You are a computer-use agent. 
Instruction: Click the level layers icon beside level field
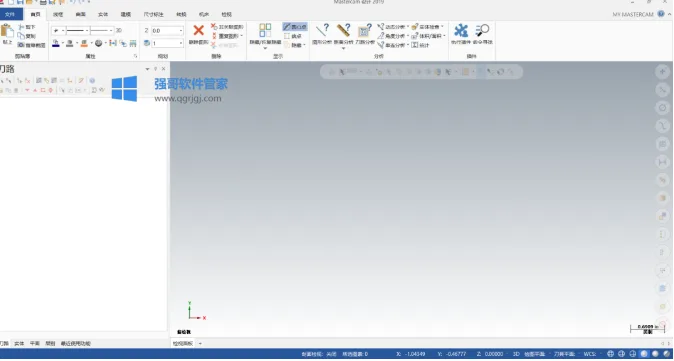(x=147, y=43)
